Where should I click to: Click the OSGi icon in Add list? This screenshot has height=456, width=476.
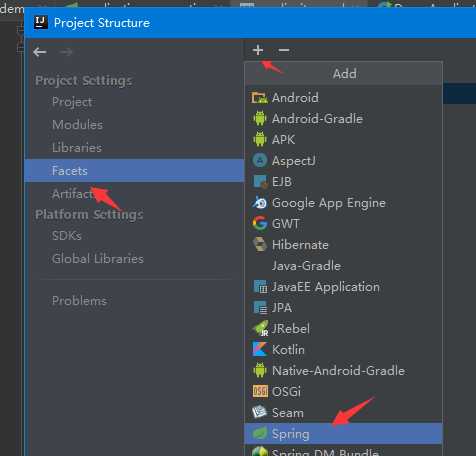click(x=260, y=391)
